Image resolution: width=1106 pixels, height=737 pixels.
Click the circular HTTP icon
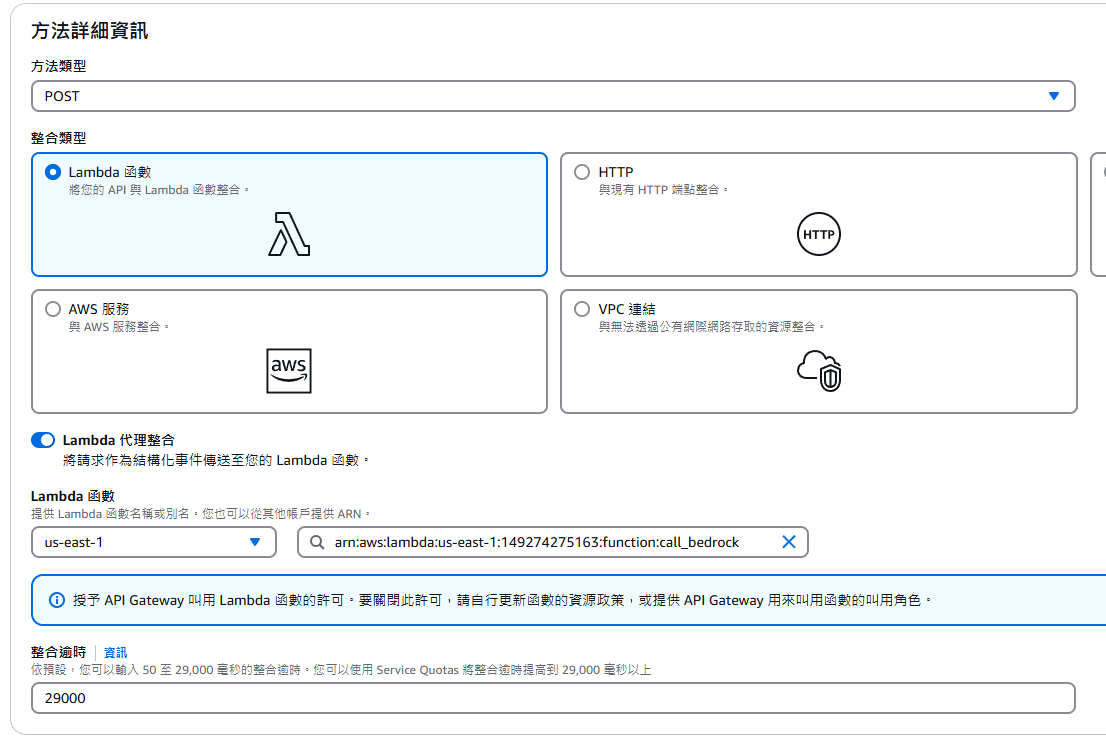(819, 234)
